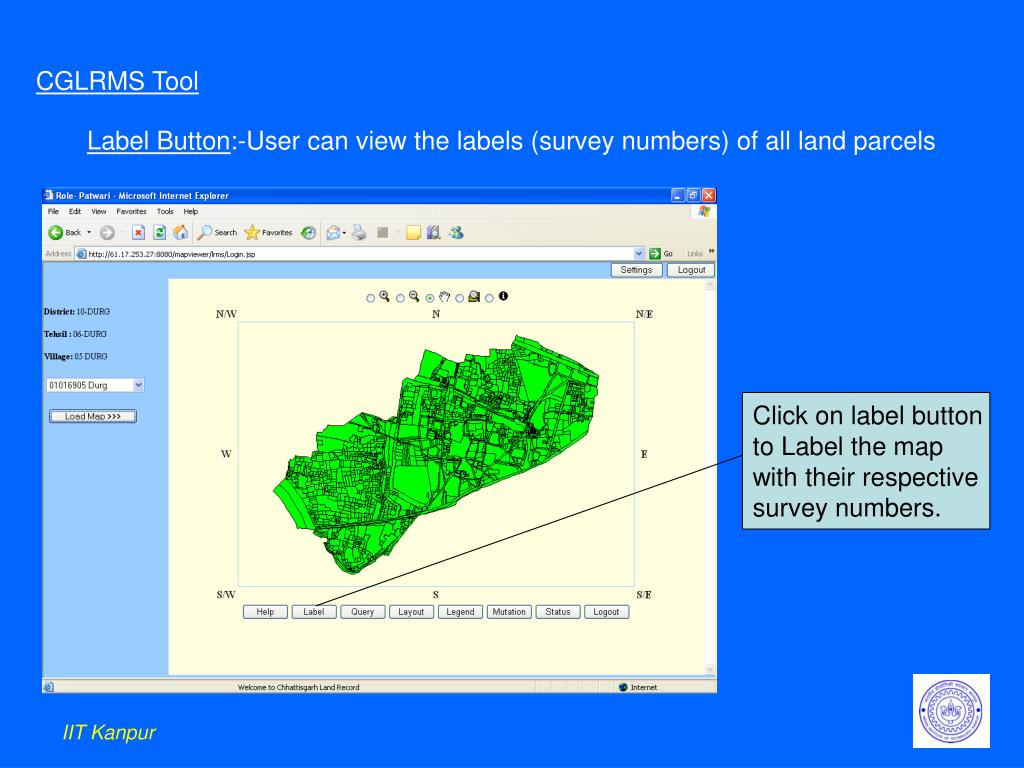Refresh the page using the toolbar icon

[x=160, y=232]
